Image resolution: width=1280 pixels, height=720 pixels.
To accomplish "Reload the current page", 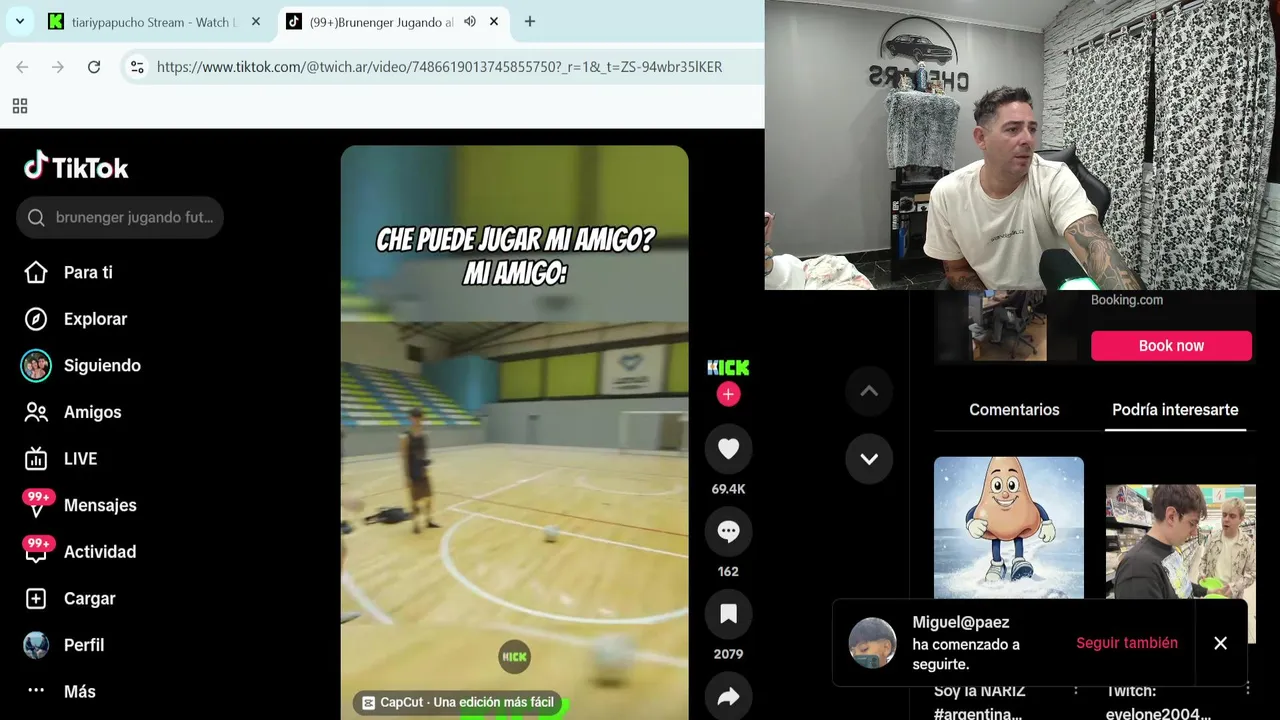I will point(94,67).
